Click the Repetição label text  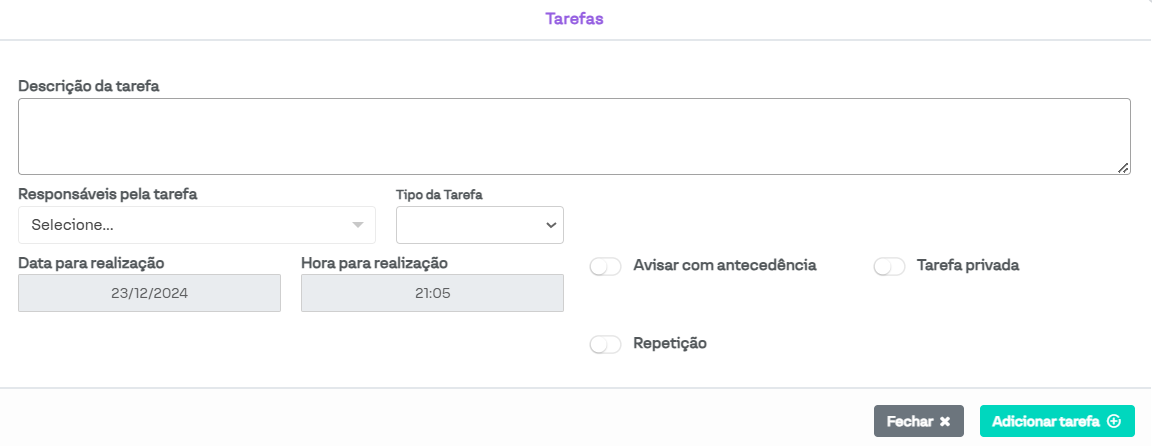click(670, 344)
